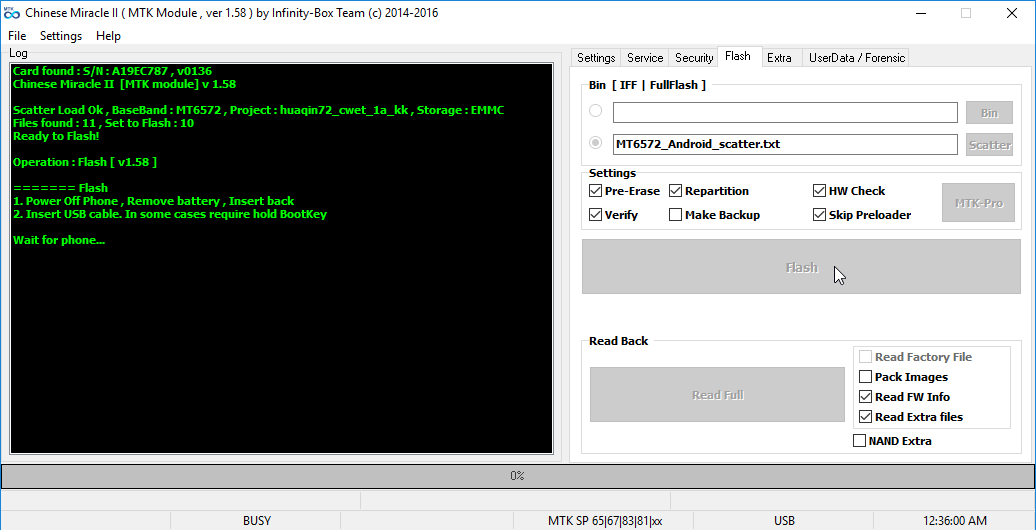
Task: Click the Chinese Miracle app icon in title bar
Action: coord(12,13)
